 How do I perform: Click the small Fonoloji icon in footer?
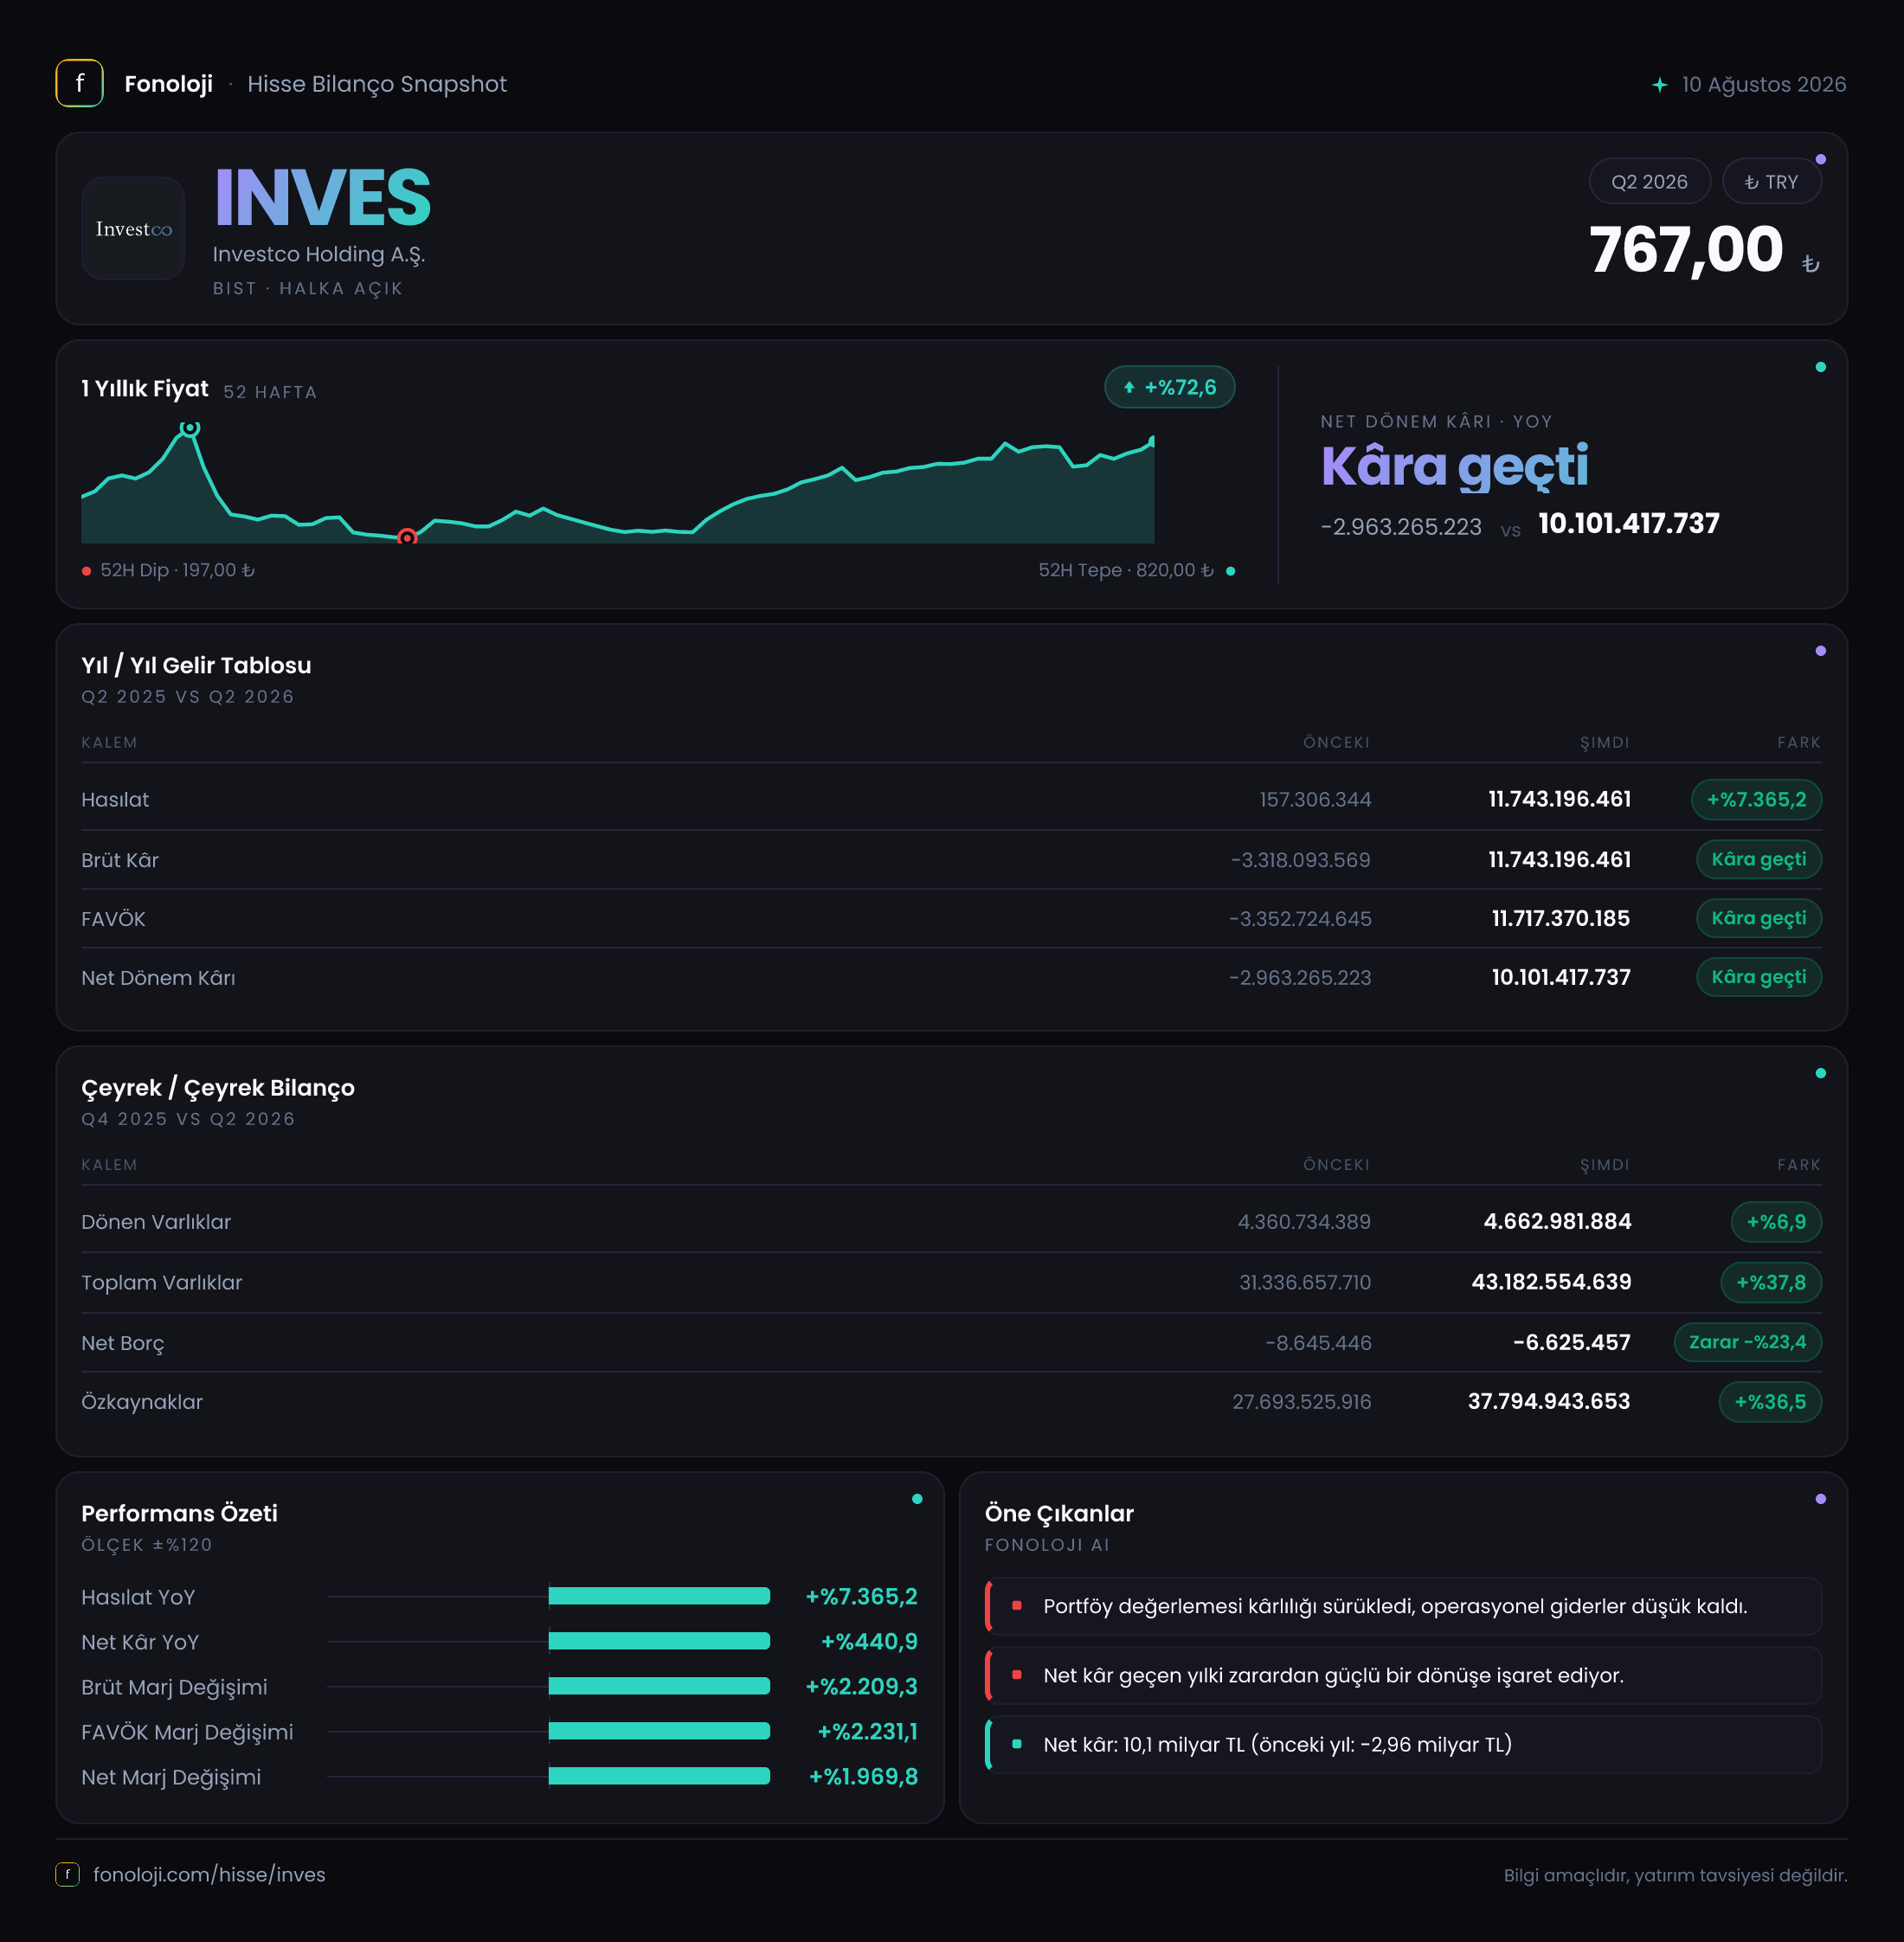(67, 1874)
